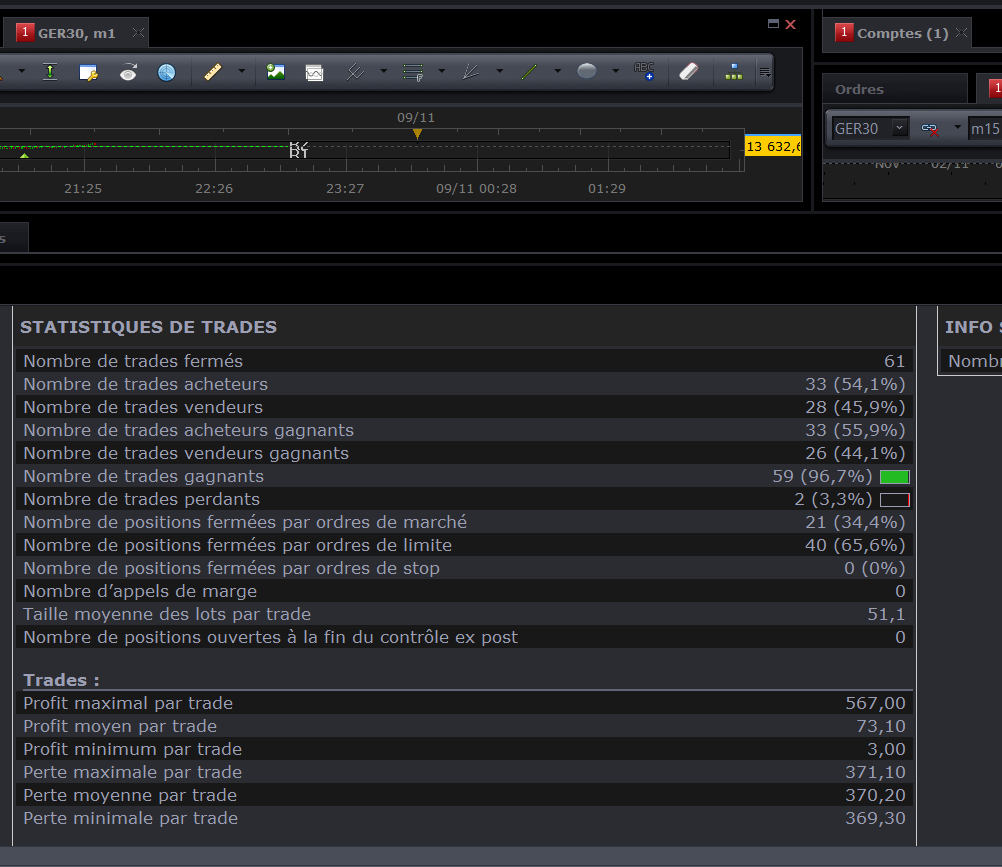Click the value 73,10 profit moyen
The width and height of the screenshot is (1002, 867).
click(x=881, y=726)
